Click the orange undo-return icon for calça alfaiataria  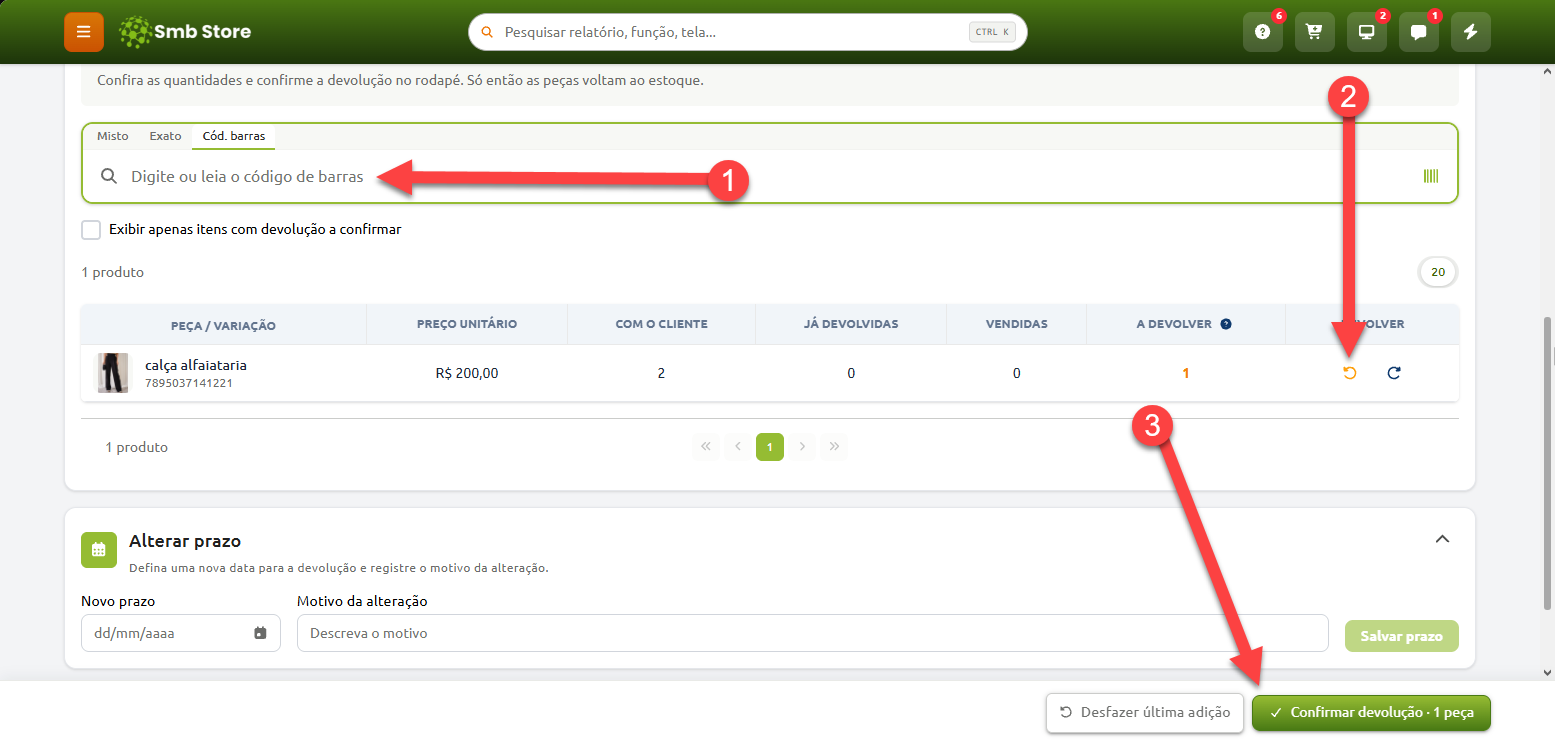click(1349, 373)
